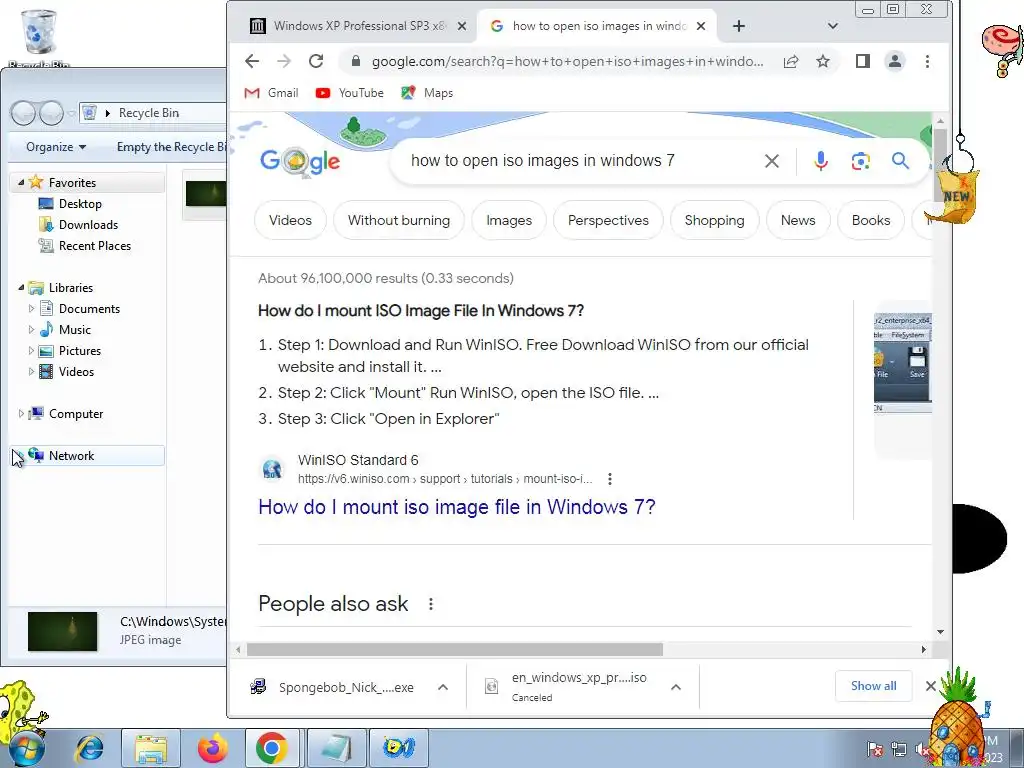Expand Computer in navigation pane

coord(21,413)
